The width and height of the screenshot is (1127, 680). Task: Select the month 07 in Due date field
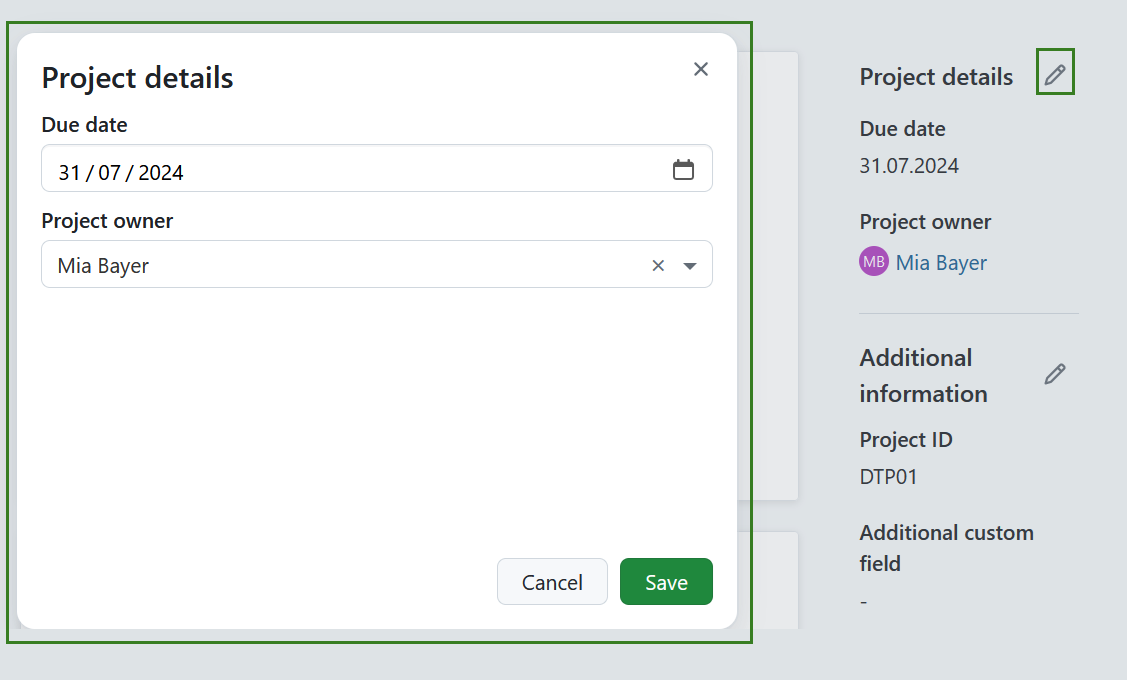(109, 172)
